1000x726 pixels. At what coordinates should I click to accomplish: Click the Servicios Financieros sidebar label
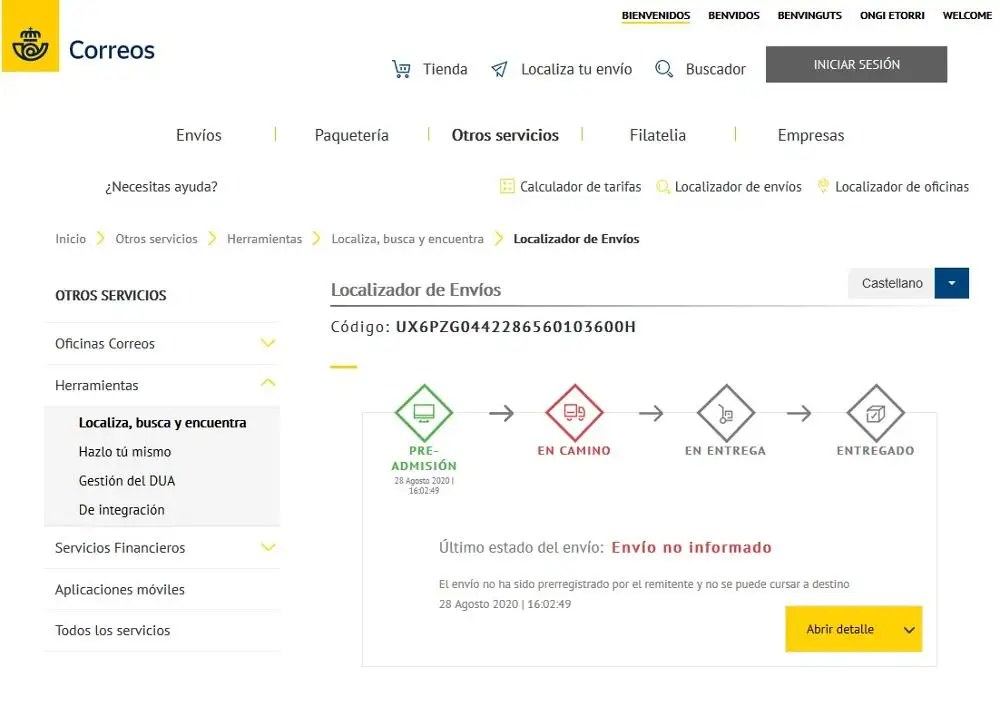click(120, 547)
